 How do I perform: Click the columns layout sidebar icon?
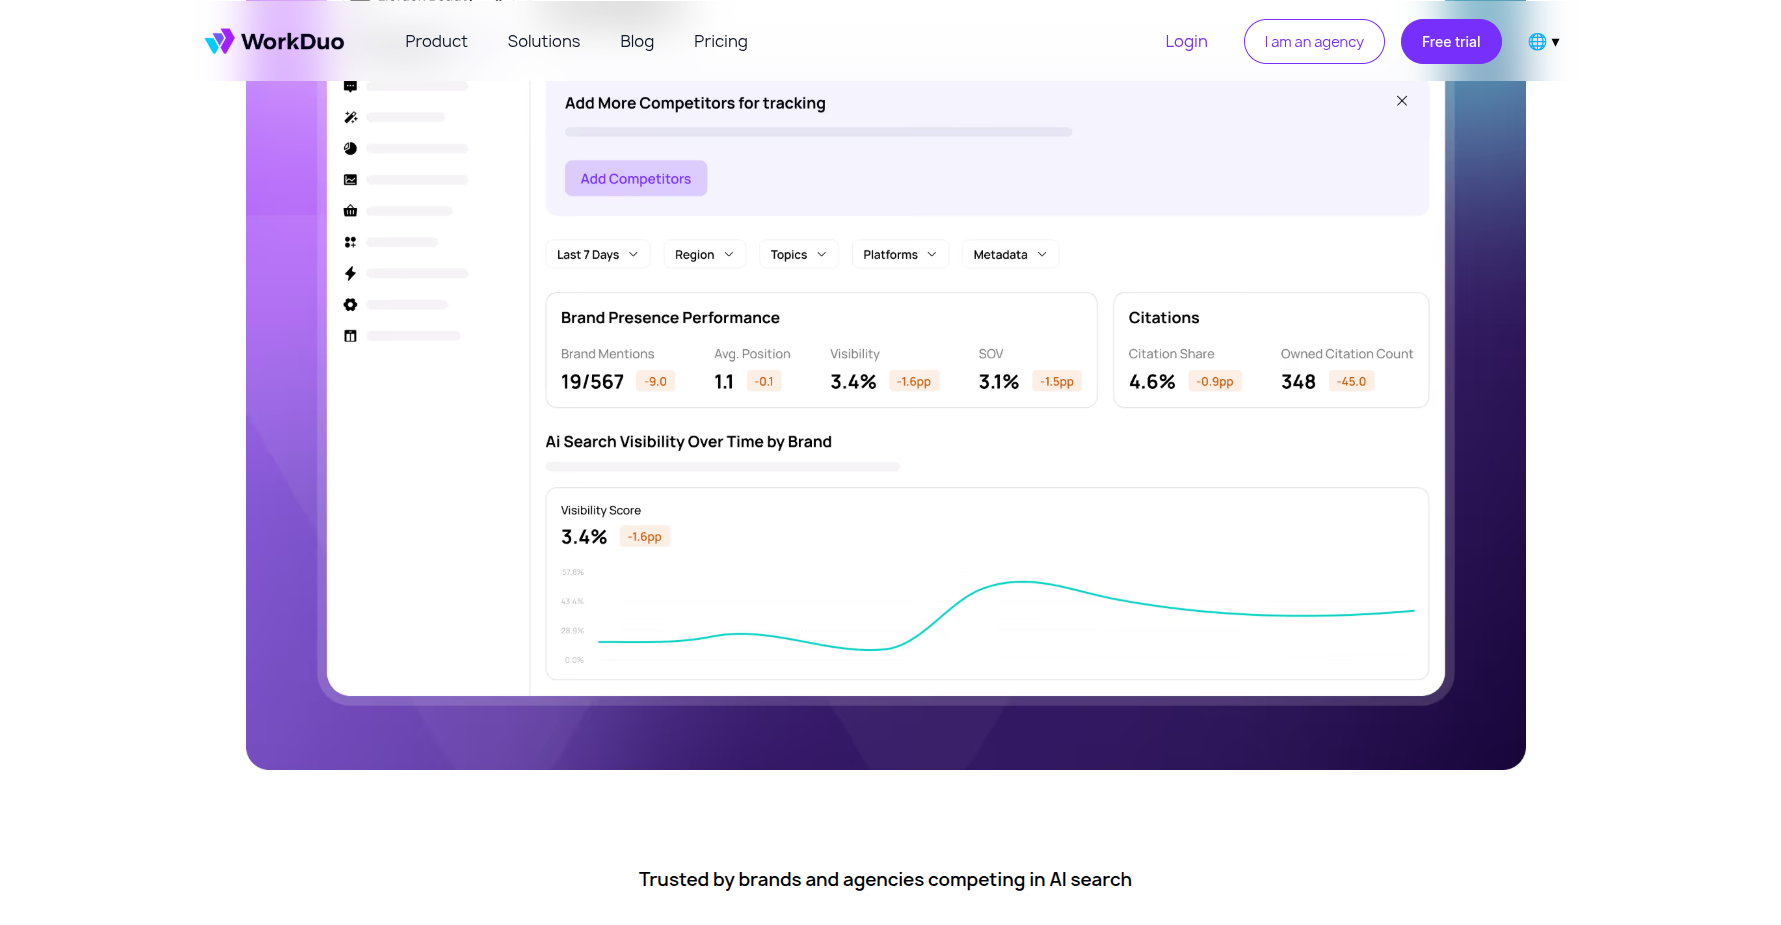click(x=350, y=336)
